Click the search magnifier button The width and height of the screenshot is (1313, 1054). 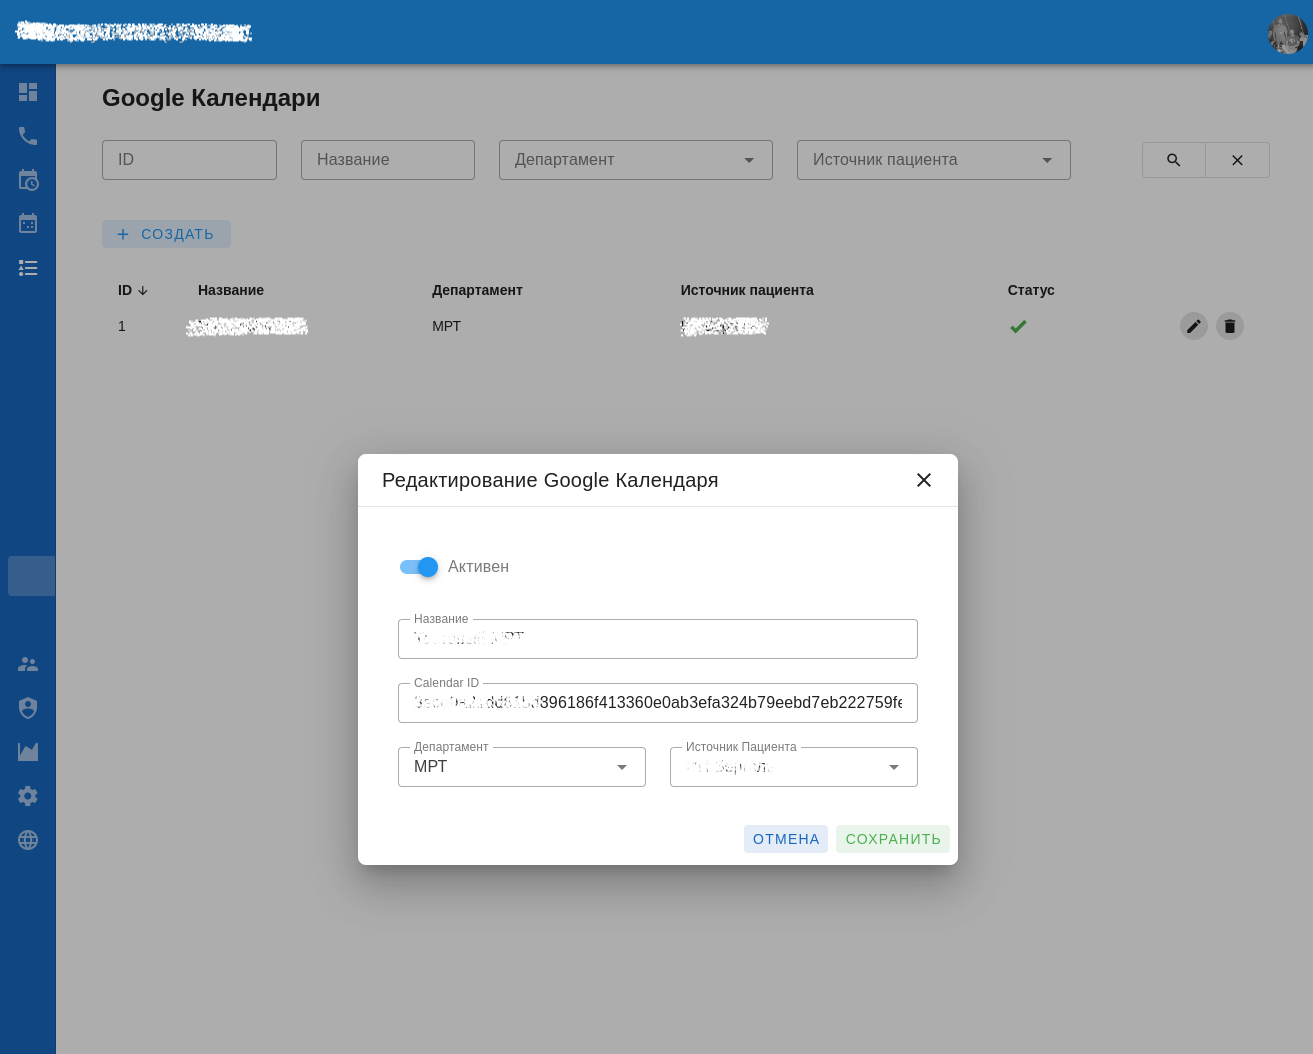click(1174, 160)
